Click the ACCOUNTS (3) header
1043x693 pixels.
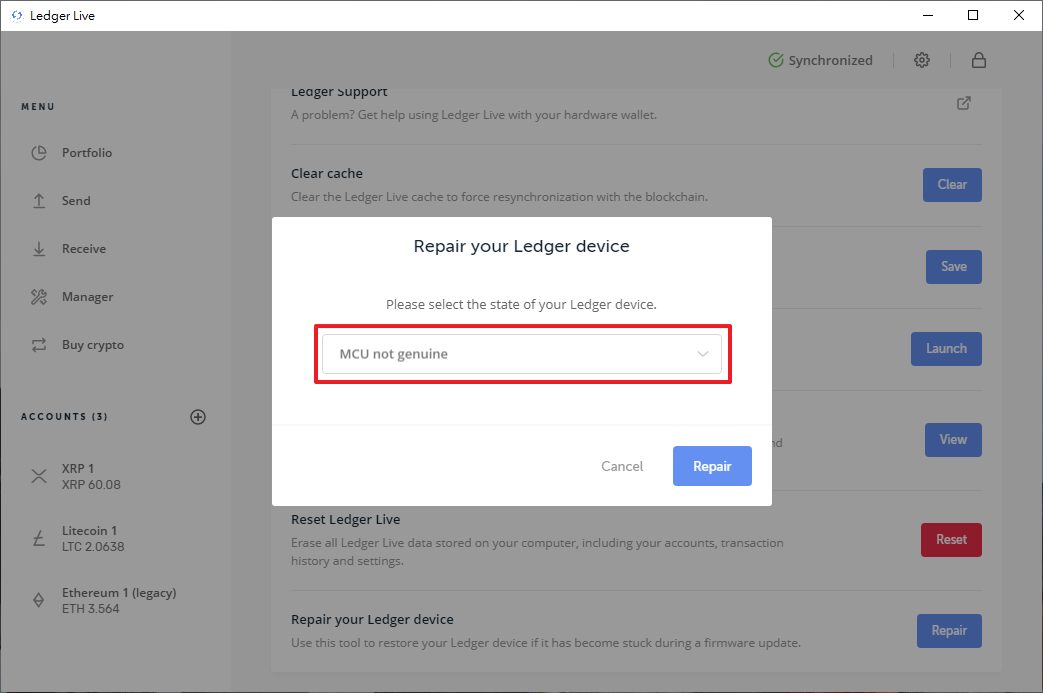(x=64, y=416)
